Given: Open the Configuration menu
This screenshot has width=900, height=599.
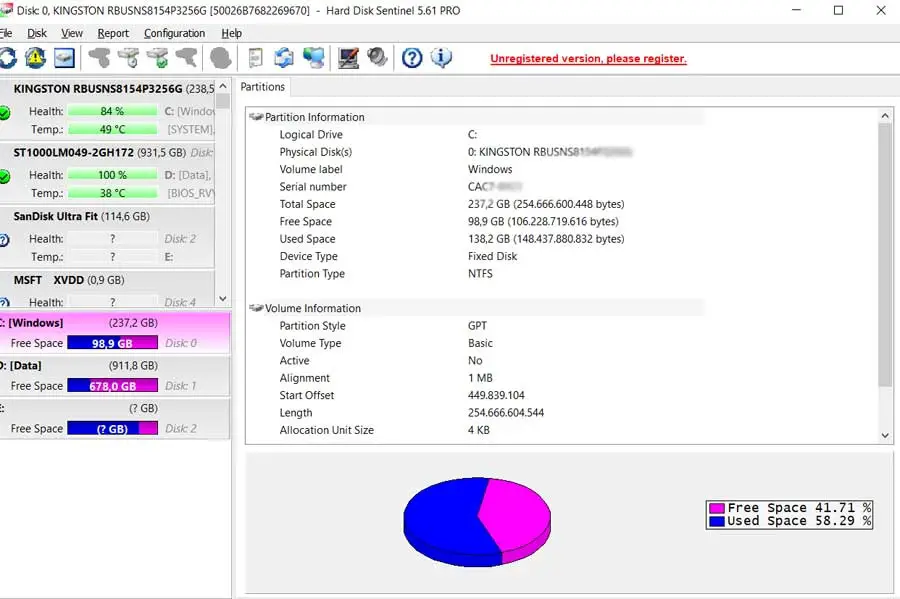Looking at the screenshot, I should pyautogui.click(x=174, y=33).
